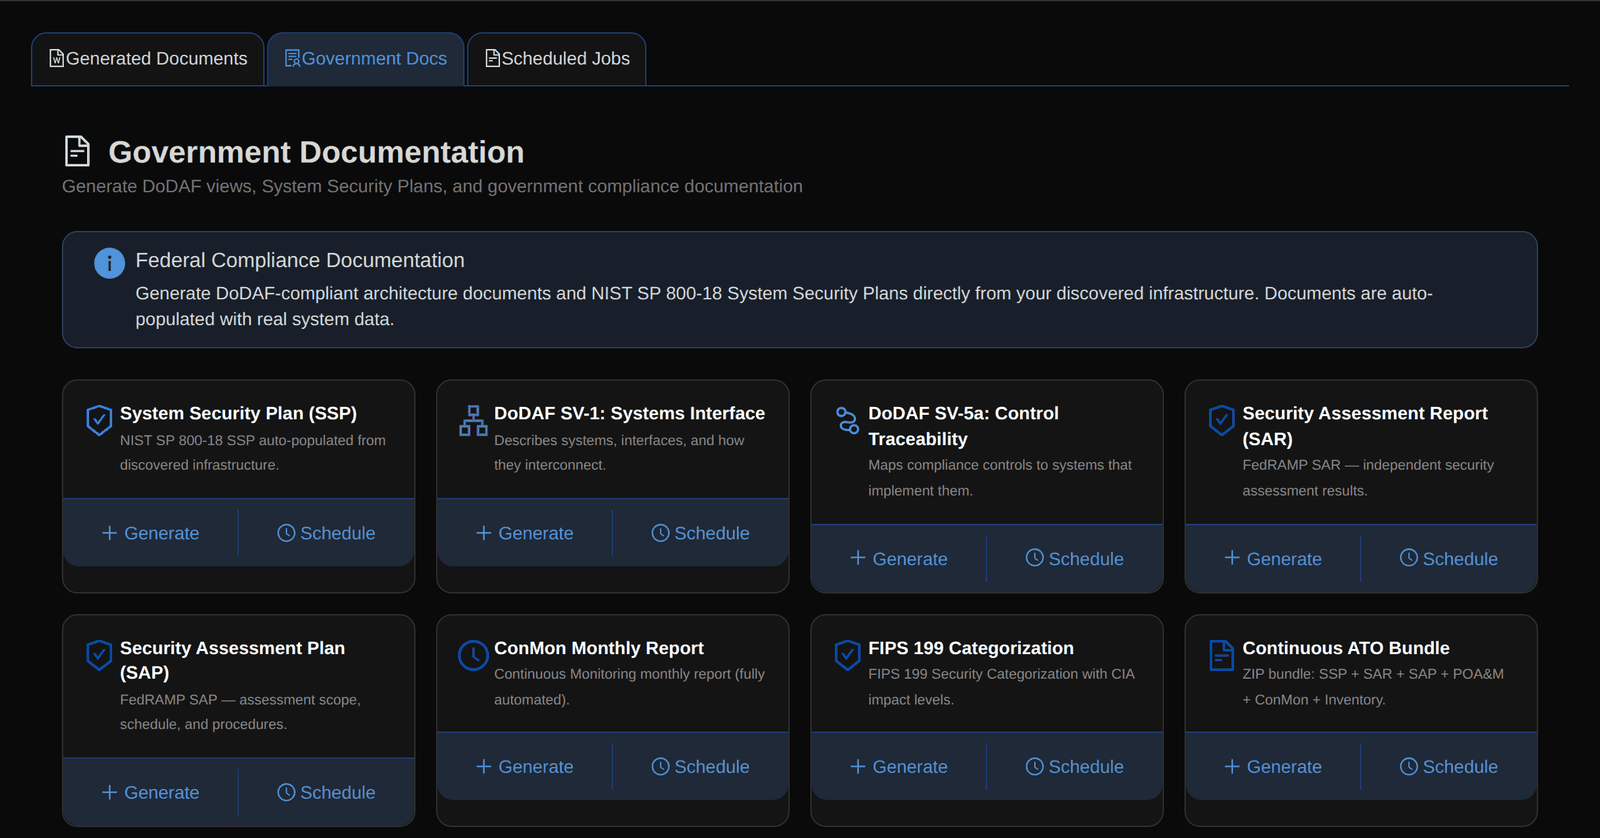Generate the DoDAF SV-5a Control Traceability document
The image size is (1600, 838).
coord(899,559)
